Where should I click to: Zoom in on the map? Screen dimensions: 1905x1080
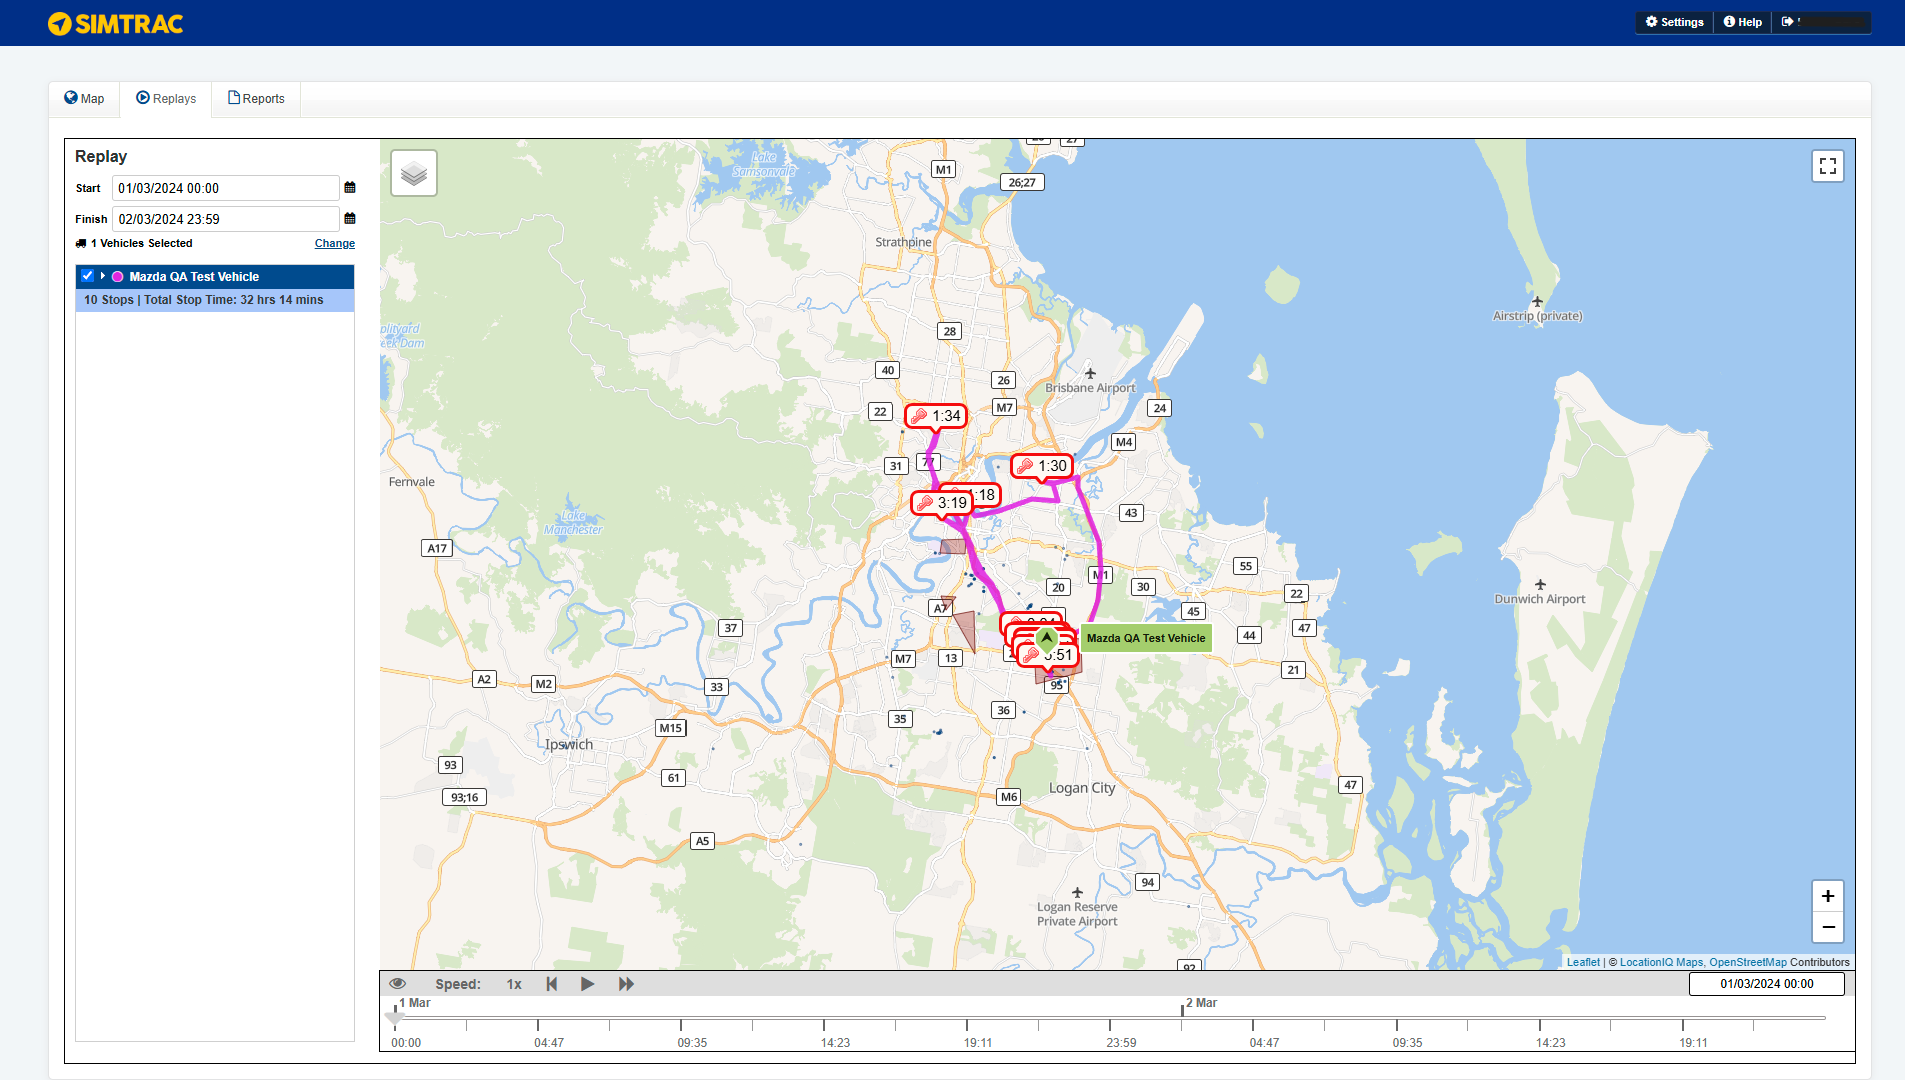point(1827,896)
